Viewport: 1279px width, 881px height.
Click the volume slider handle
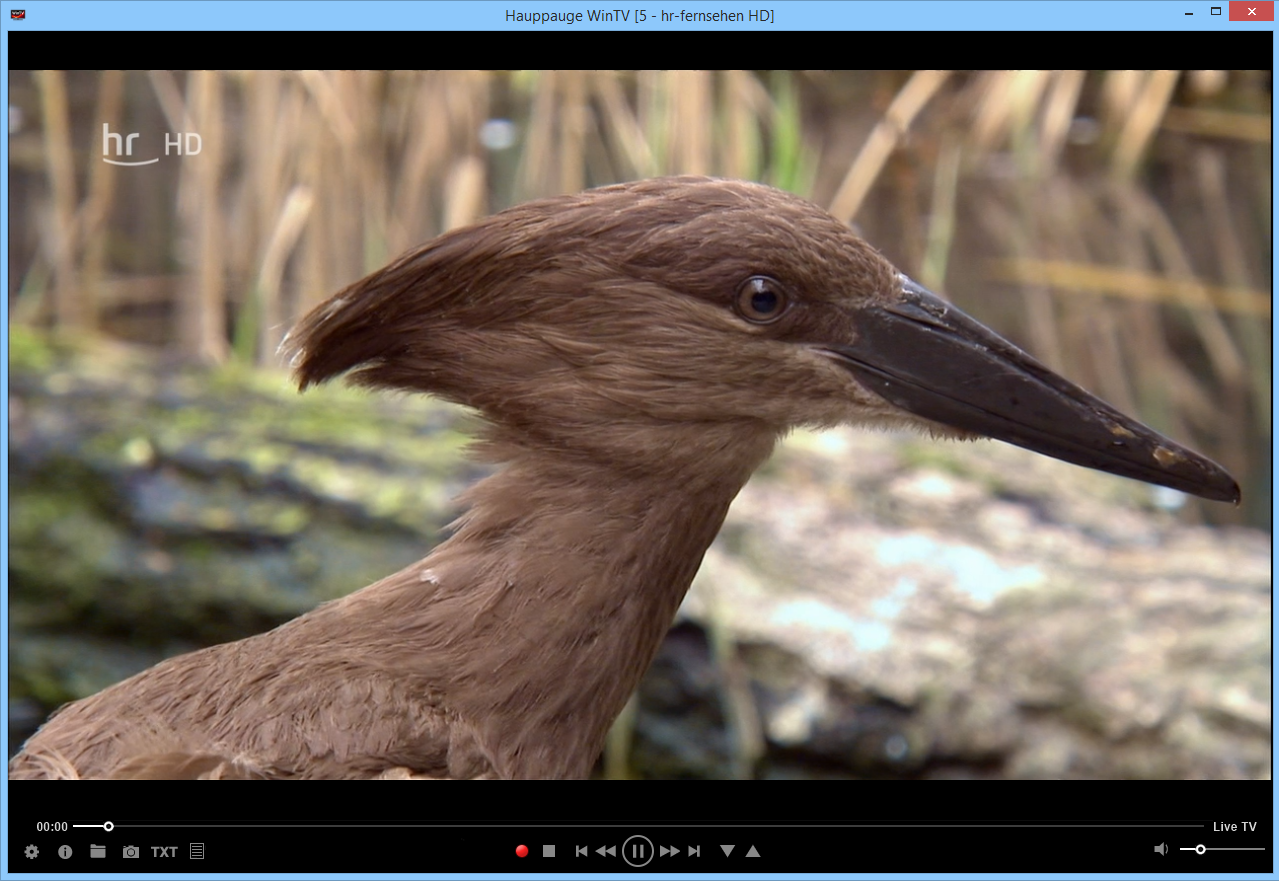point(1200,849)
